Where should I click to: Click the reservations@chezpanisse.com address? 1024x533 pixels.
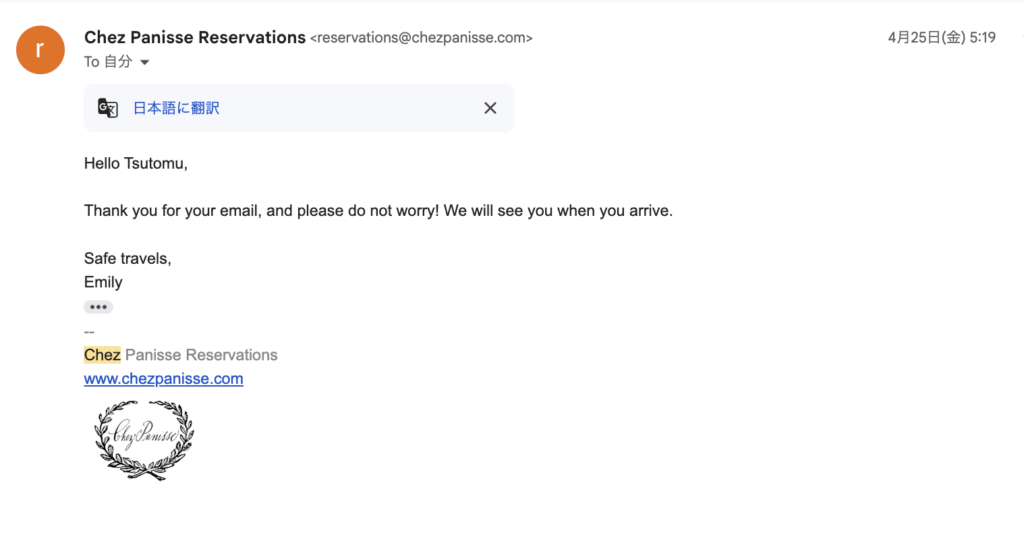click(x=421, y=38)
